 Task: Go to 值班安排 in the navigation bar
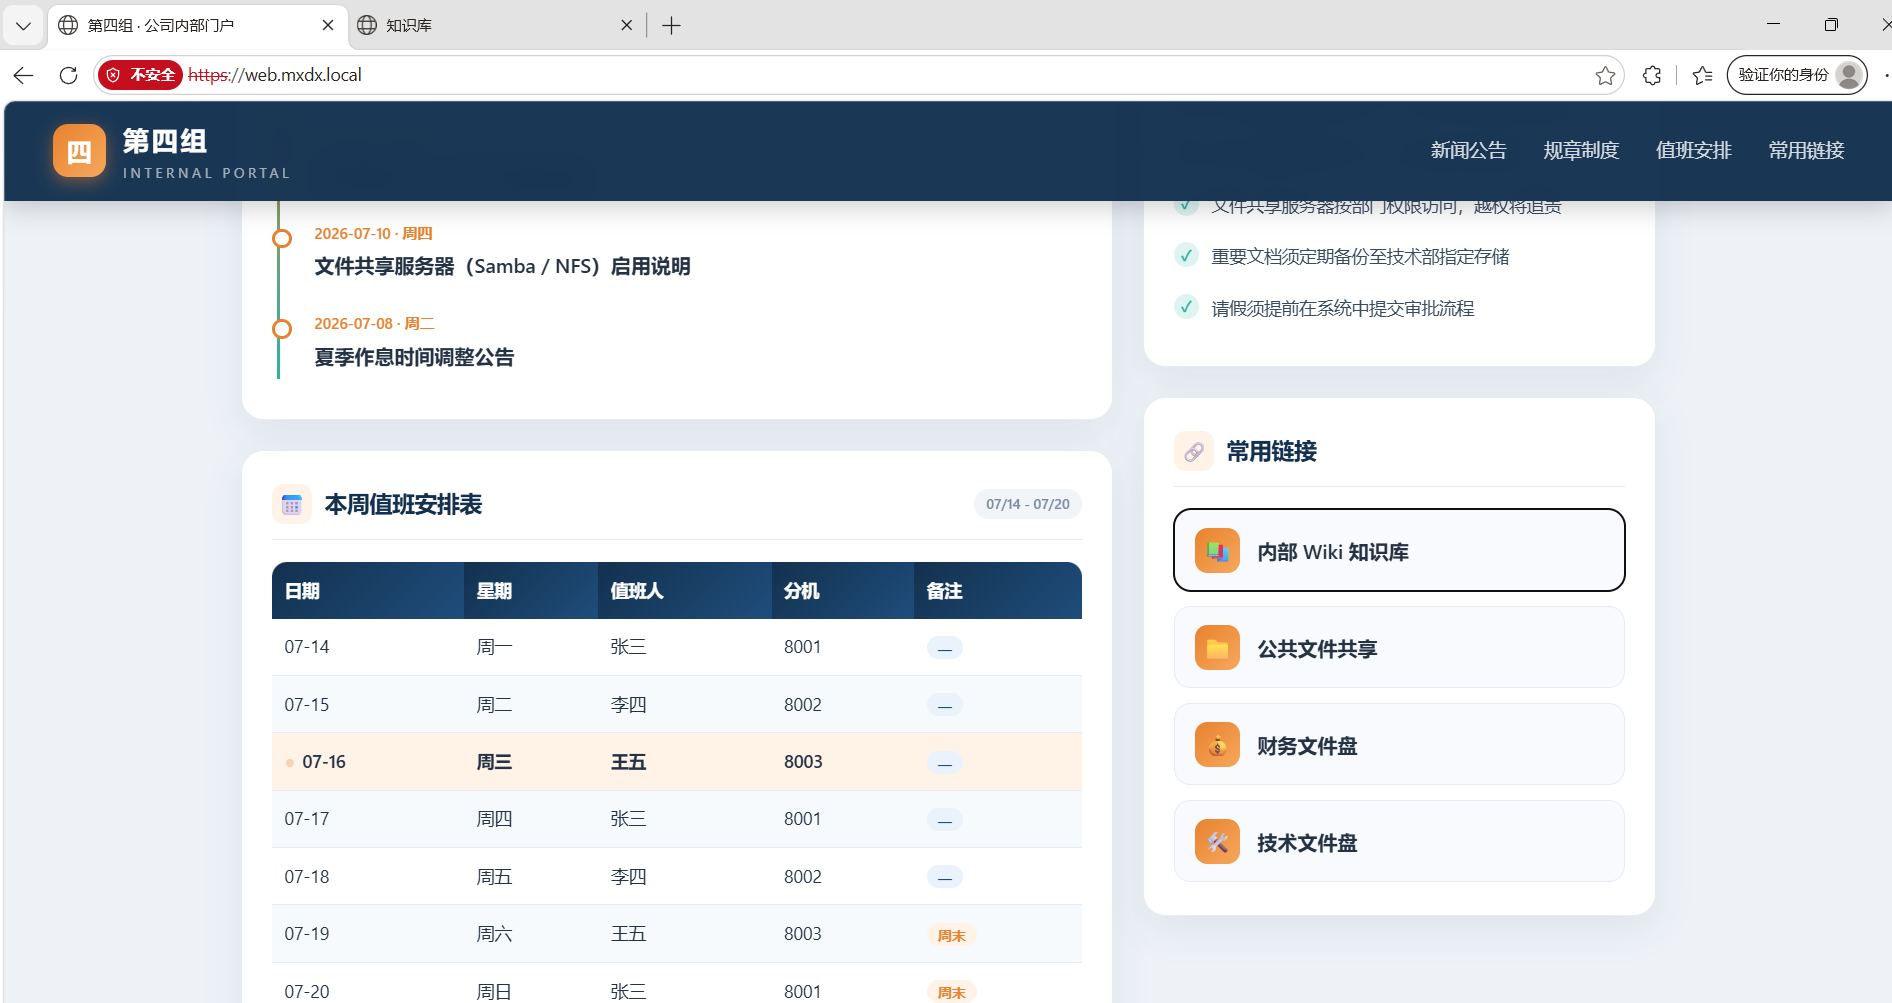pos(1693,151)
